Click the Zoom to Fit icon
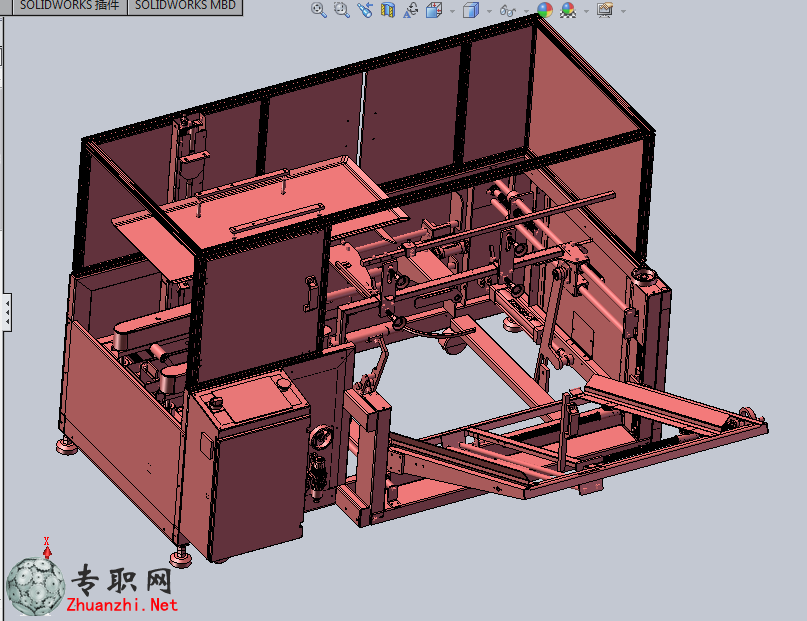 [x=319, y=10]
